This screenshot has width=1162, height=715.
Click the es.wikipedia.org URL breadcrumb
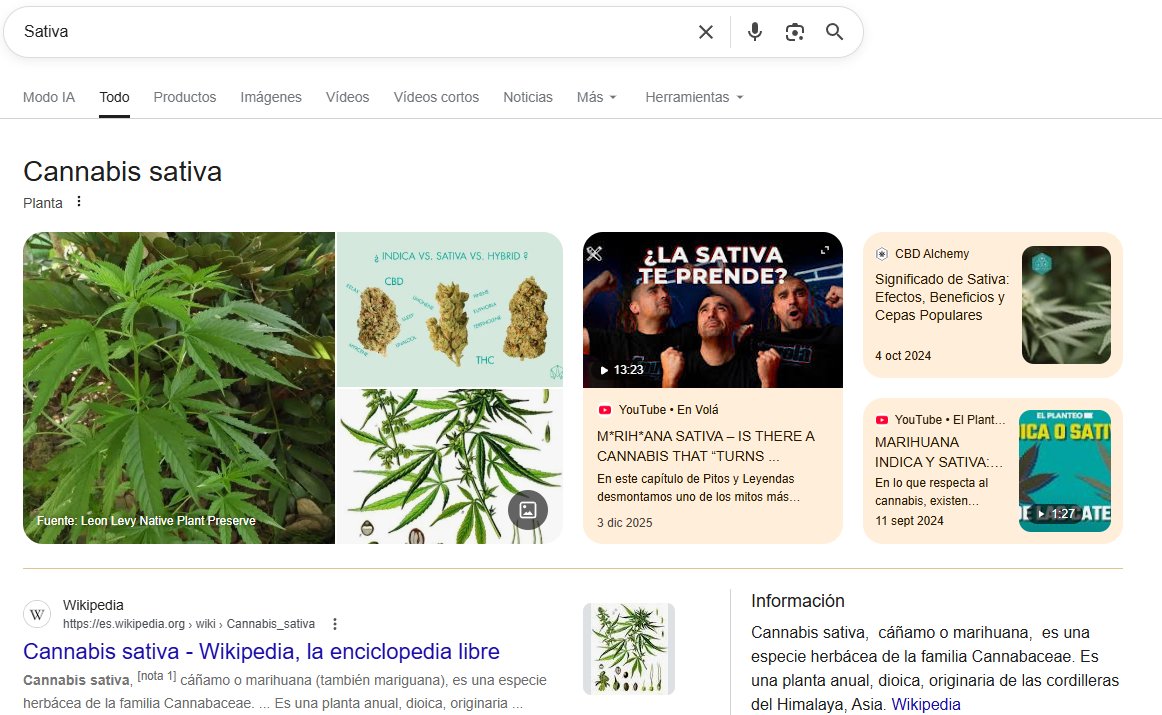point(189,624)
